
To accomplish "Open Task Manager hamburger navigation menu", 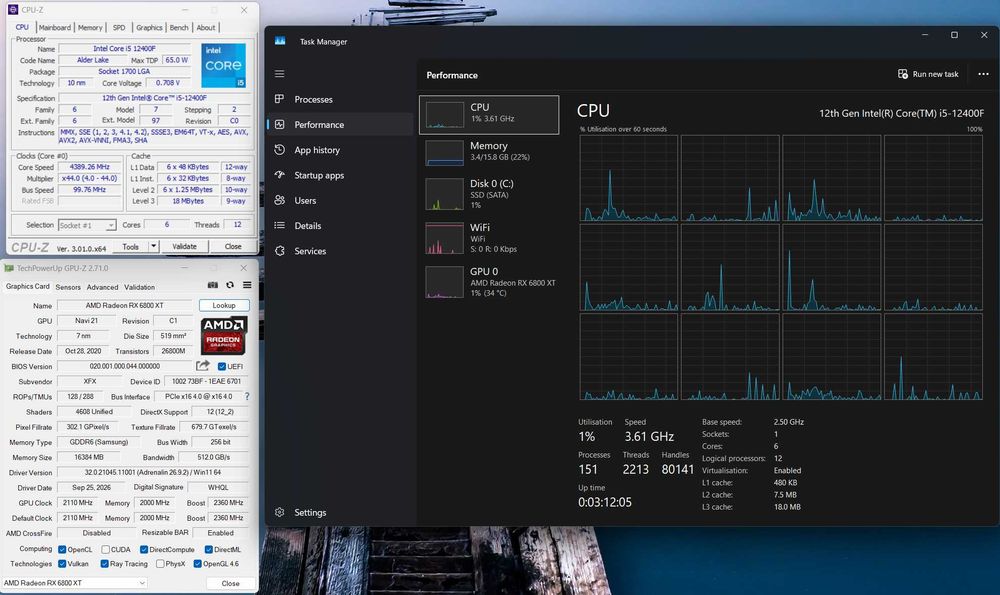I will [279, 74].
